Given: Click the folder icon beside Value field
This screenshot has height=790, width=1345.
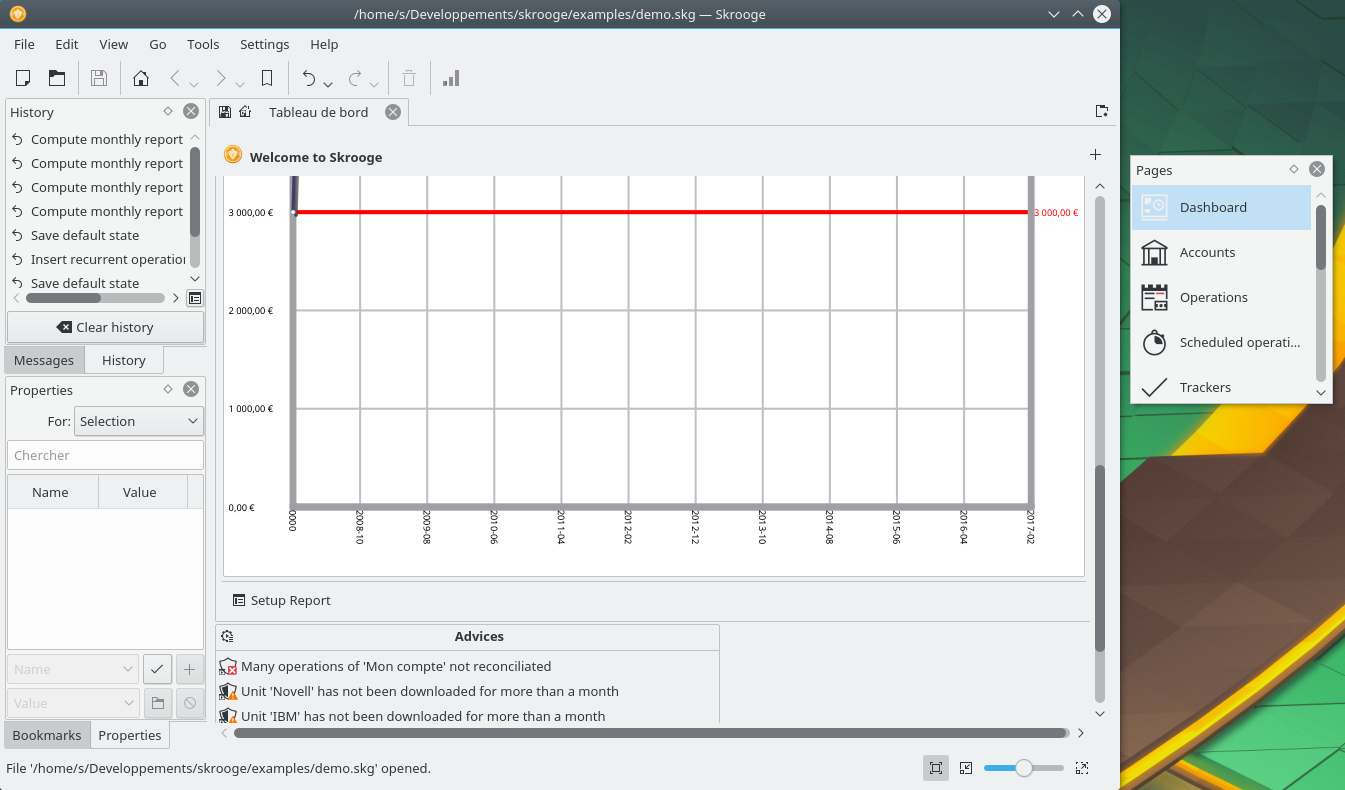Looking at the screenshot, I should (x=157, y=703).
